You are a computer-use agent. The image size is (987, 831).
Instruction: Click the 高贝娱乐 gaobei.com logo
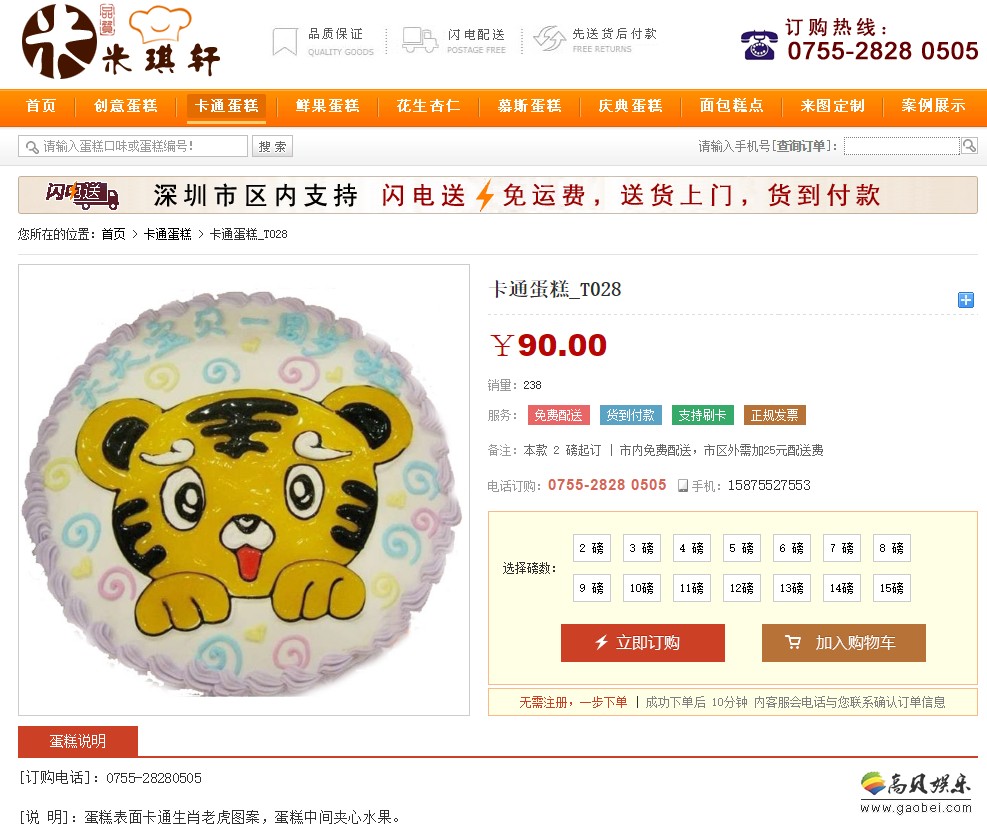[x=916, y=792]
